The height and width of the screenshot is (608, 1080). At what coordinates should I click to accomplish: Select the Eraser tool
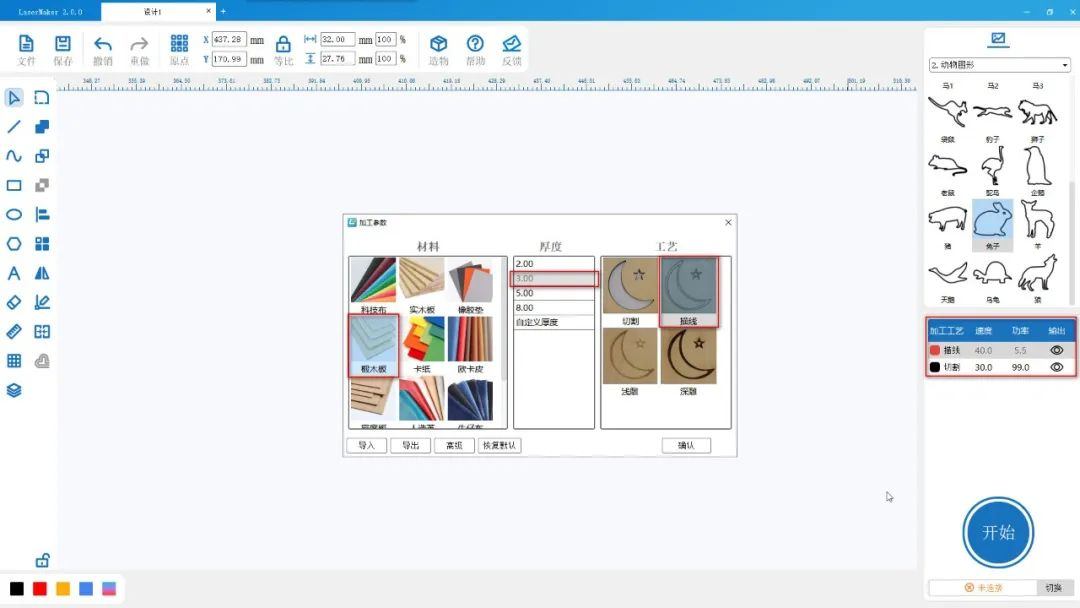pos(14,302)
